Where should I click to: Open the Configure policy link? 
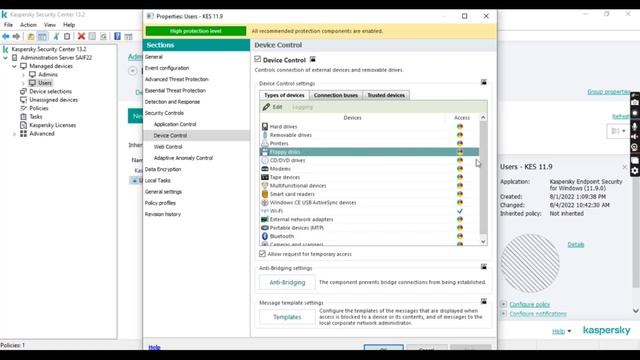tap(529, 304)
